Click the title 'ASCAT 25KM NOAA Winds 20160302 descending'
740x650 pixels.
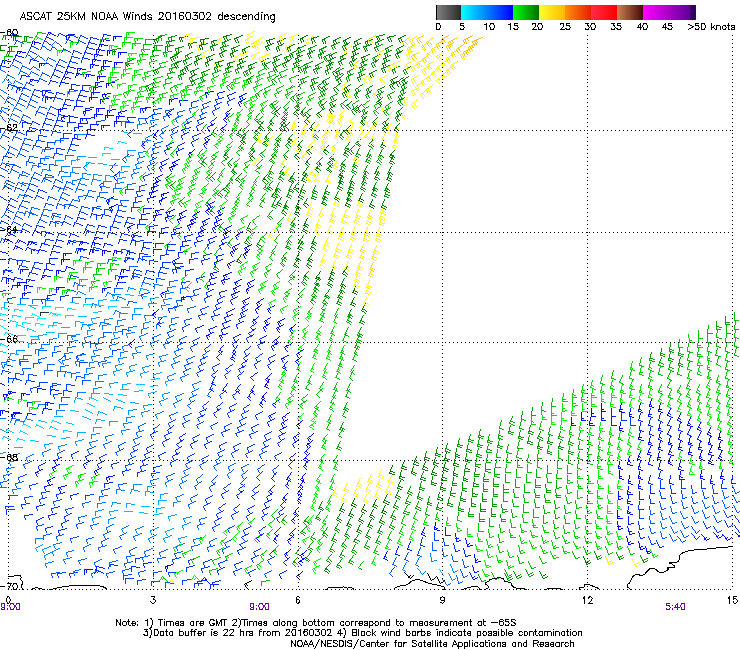[x=148, y=16]
